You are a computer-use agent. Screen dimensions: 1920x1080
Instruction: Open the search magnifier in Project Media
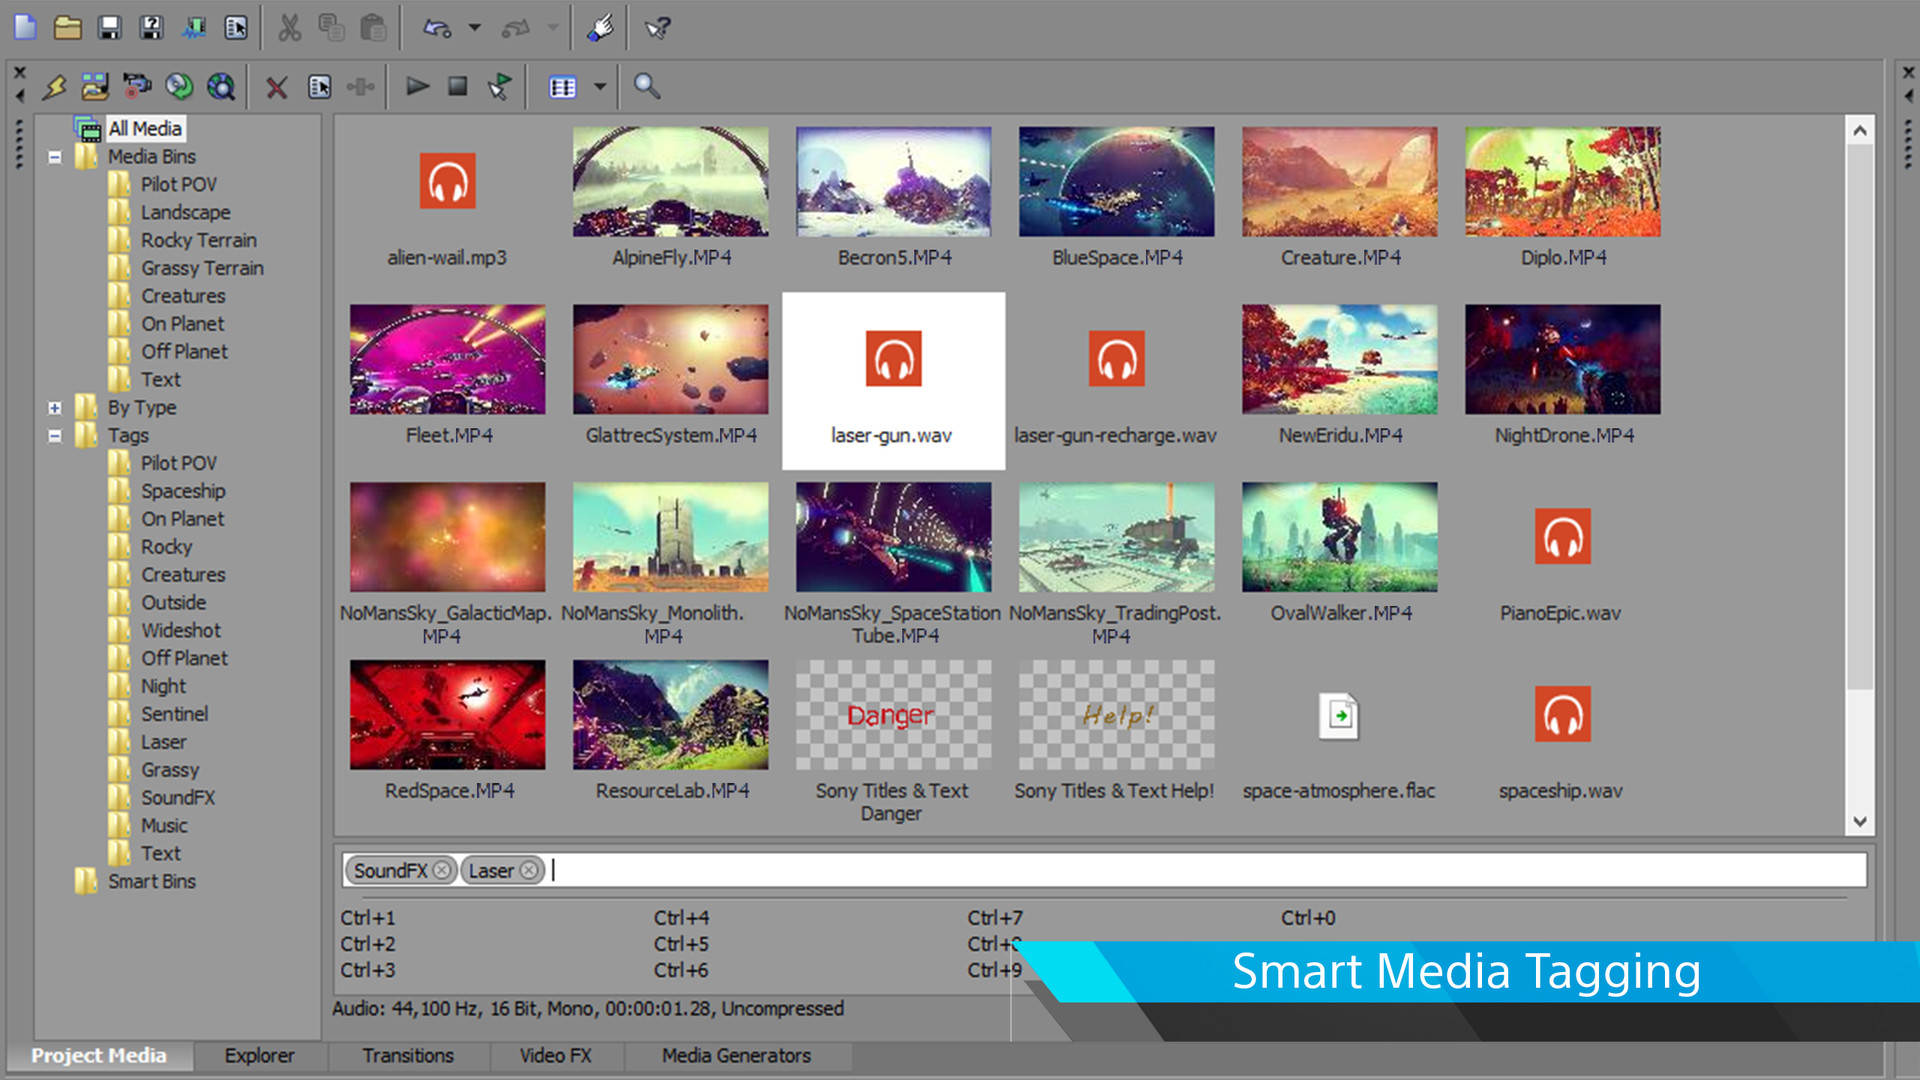tap(647, 86)
